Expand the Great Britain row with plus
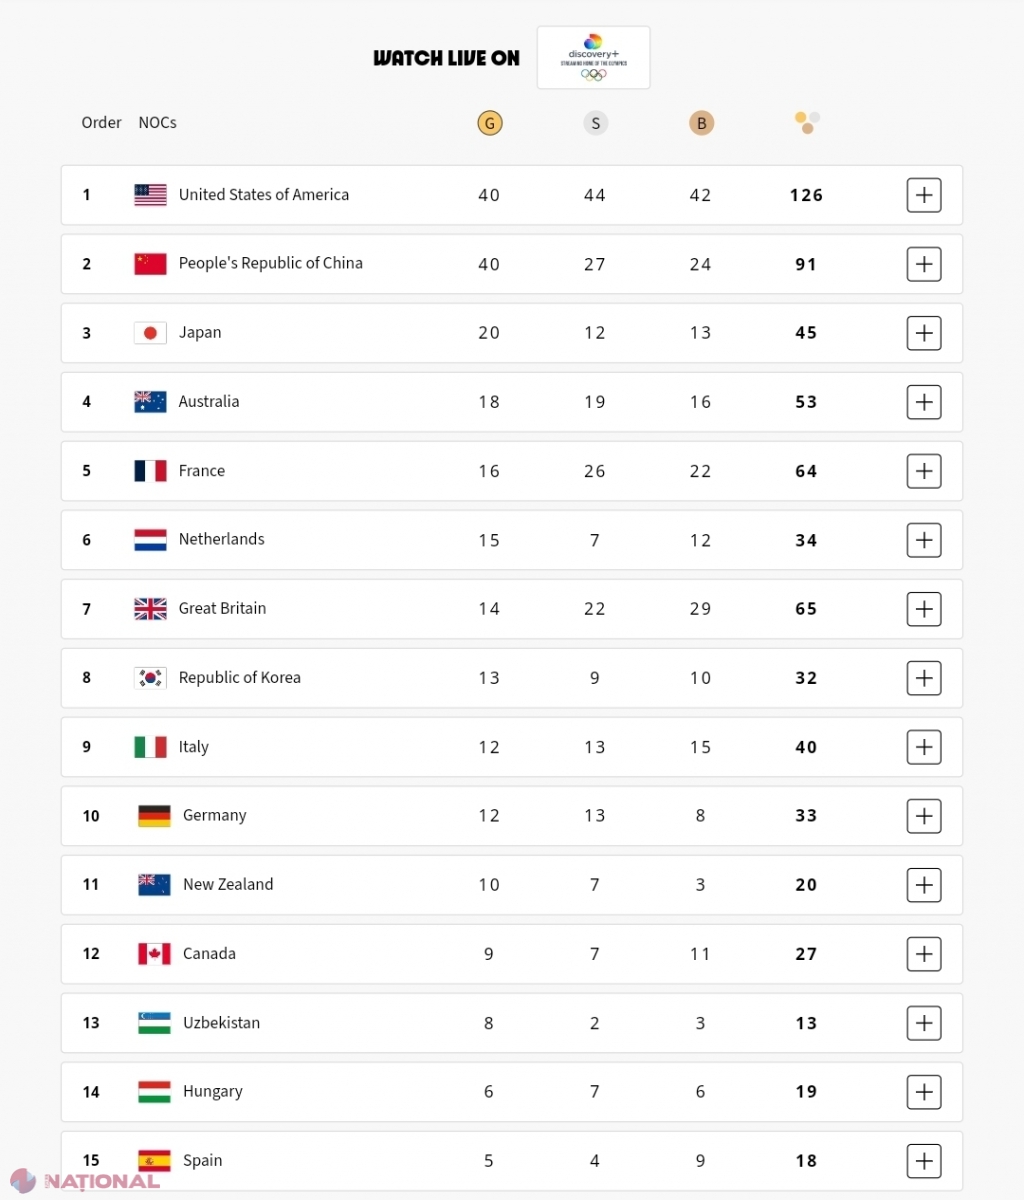Screen dimensions: 1024x1200 (924, 609)
